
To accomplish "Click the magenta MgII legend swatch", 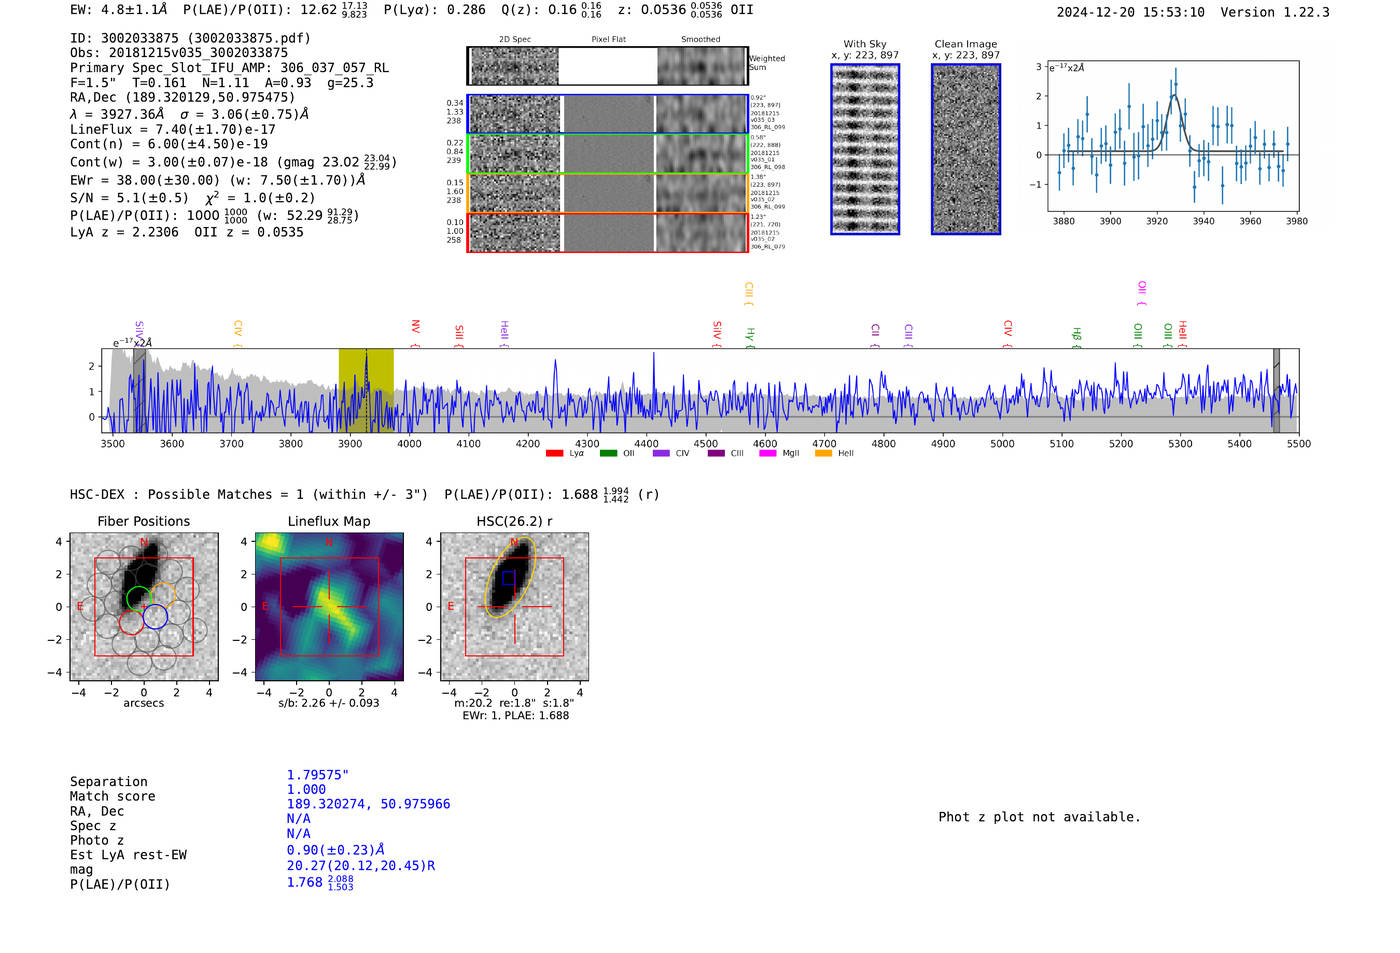I will (x=767, y=454).
